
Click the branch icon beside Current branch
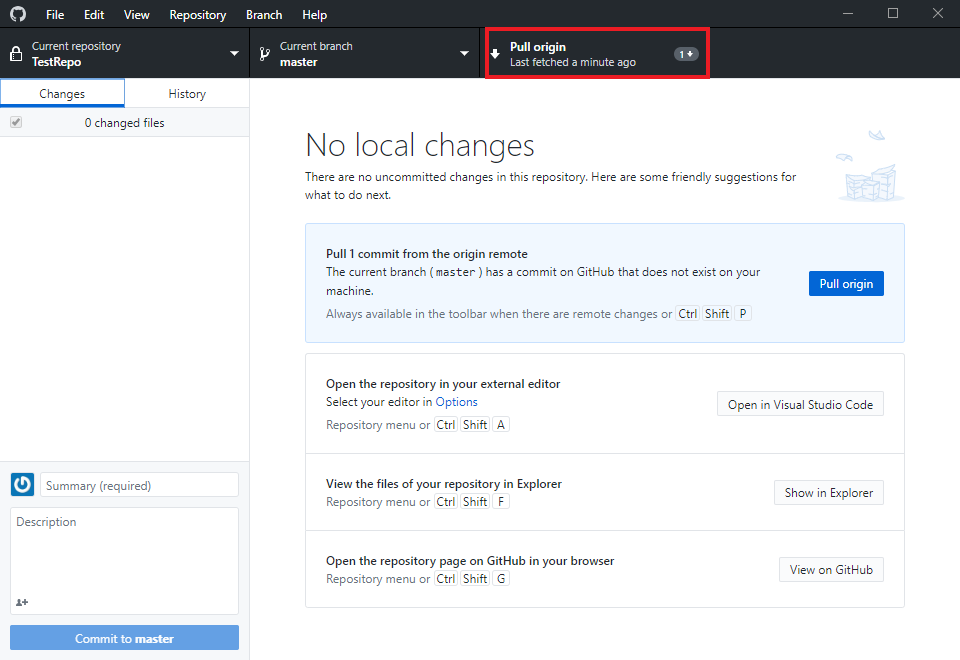(x=264, y=54)
